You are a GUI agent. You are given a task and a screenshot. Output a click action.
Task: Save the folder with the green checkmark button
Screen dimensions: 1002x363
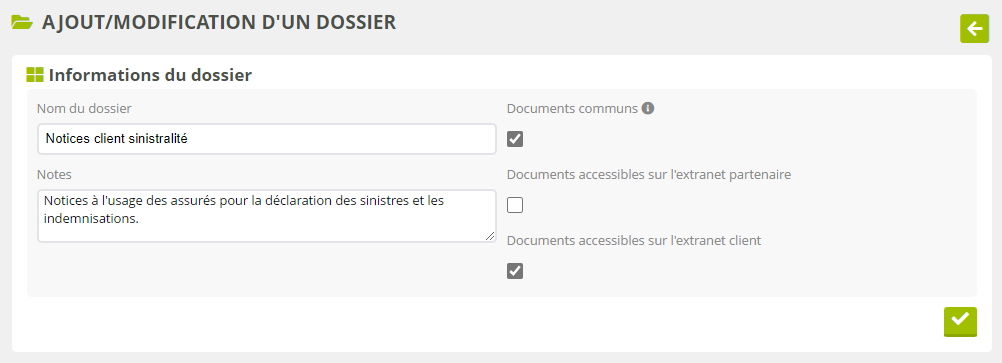click(960, 321)
